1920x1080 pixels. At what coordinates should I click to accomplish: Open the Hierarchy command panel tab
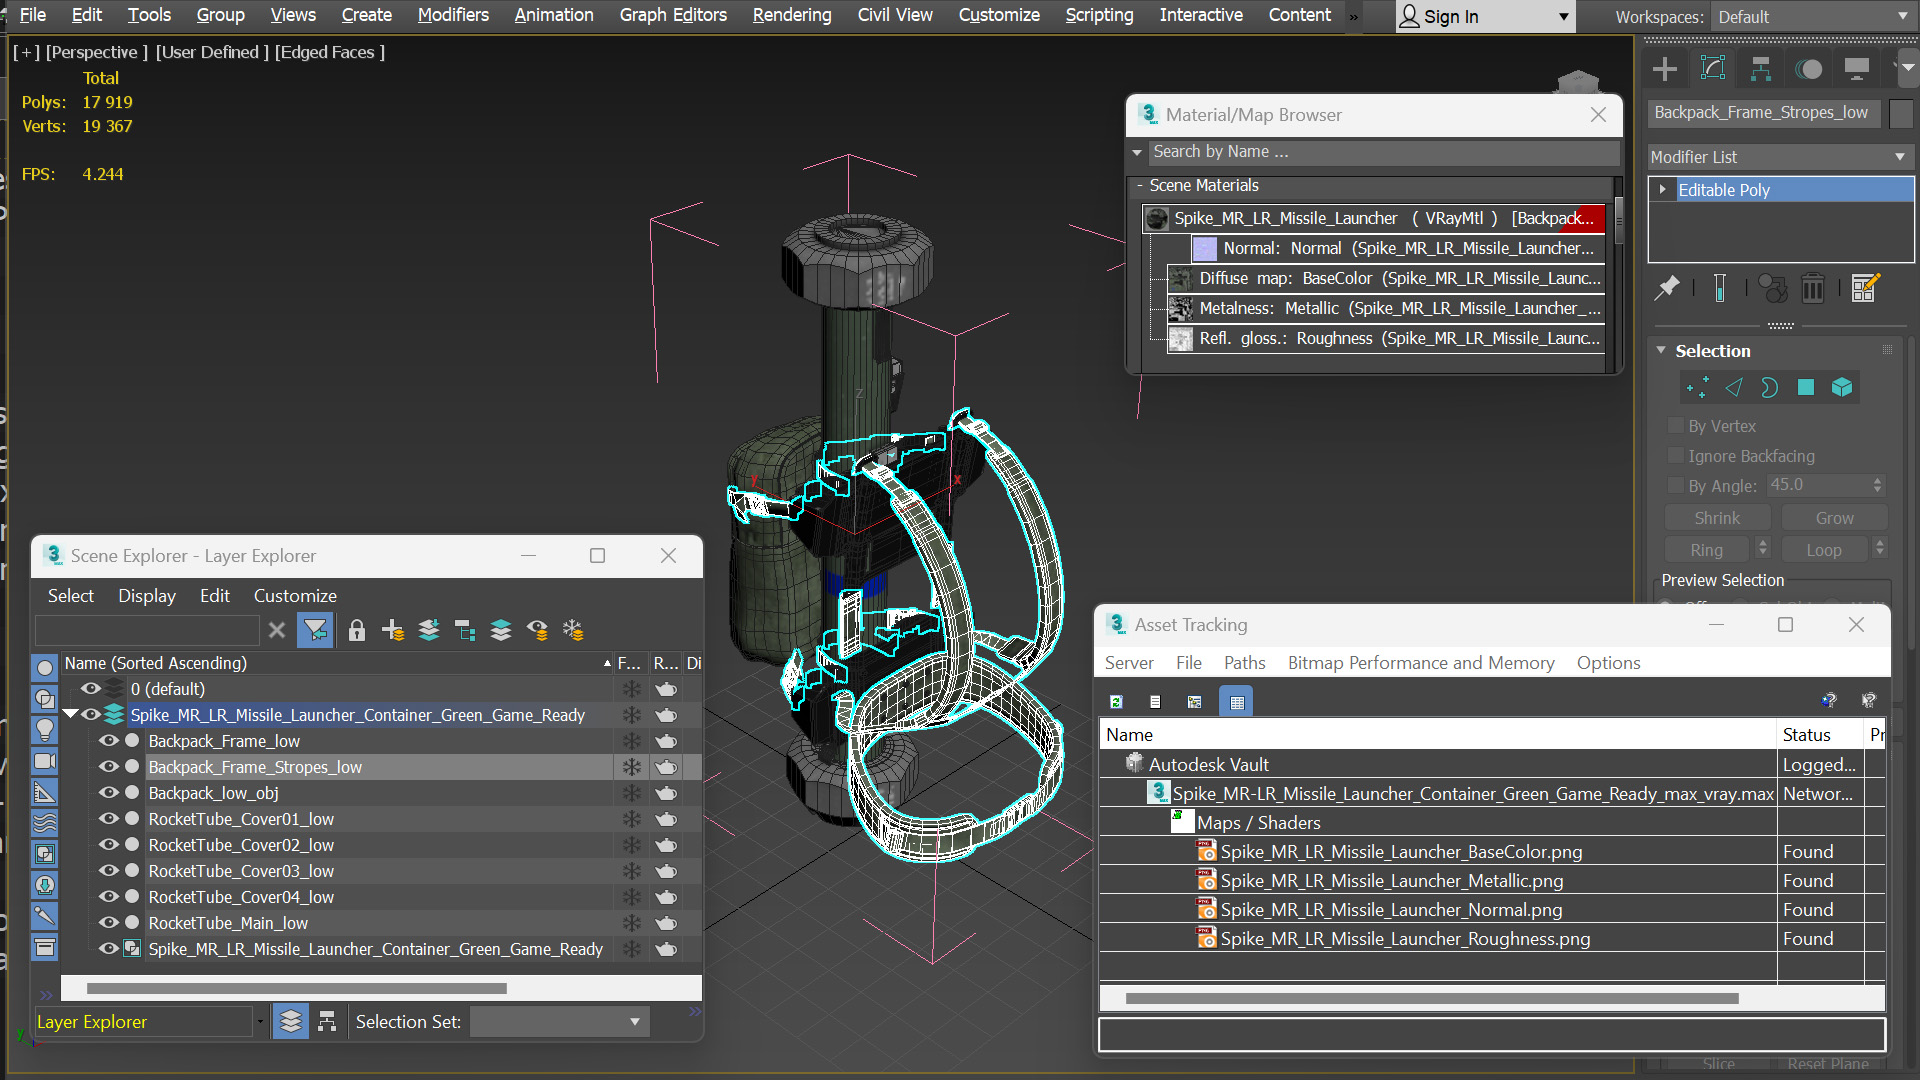click(x=1761, y=69)
